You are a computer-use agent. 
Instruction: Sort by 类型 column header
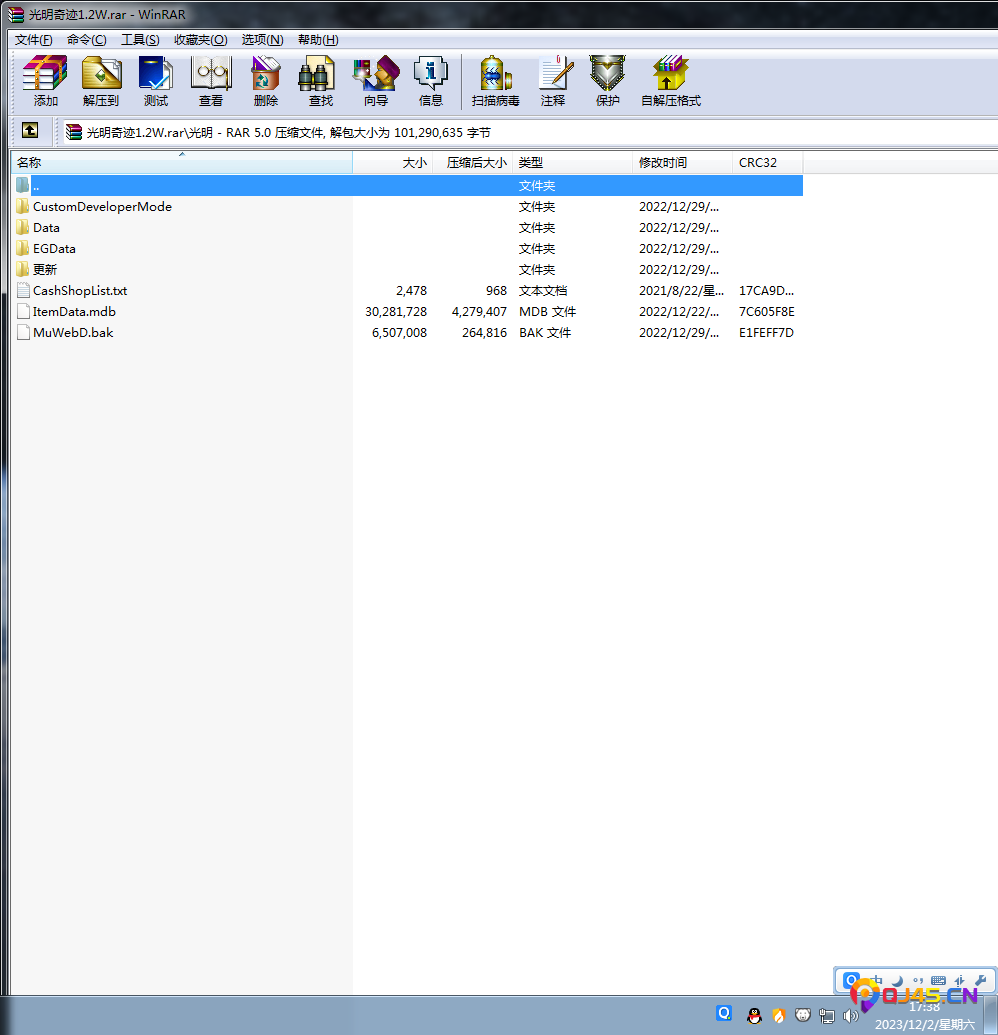pyautogui.click(x=572, y=162)
